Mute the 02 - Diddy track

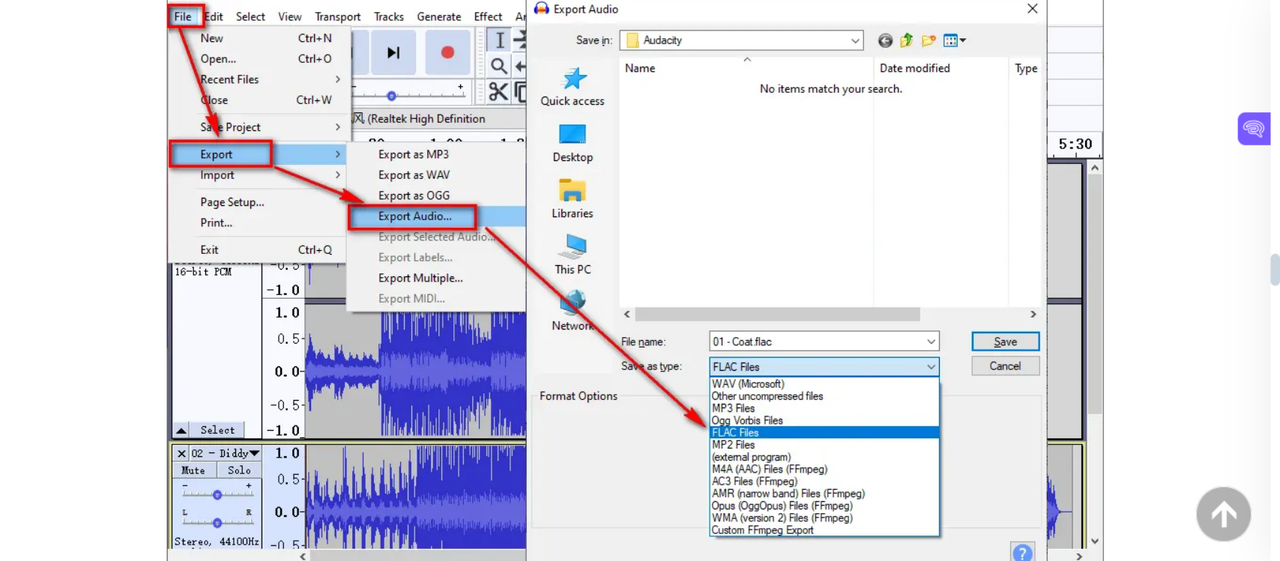point(193,470)
